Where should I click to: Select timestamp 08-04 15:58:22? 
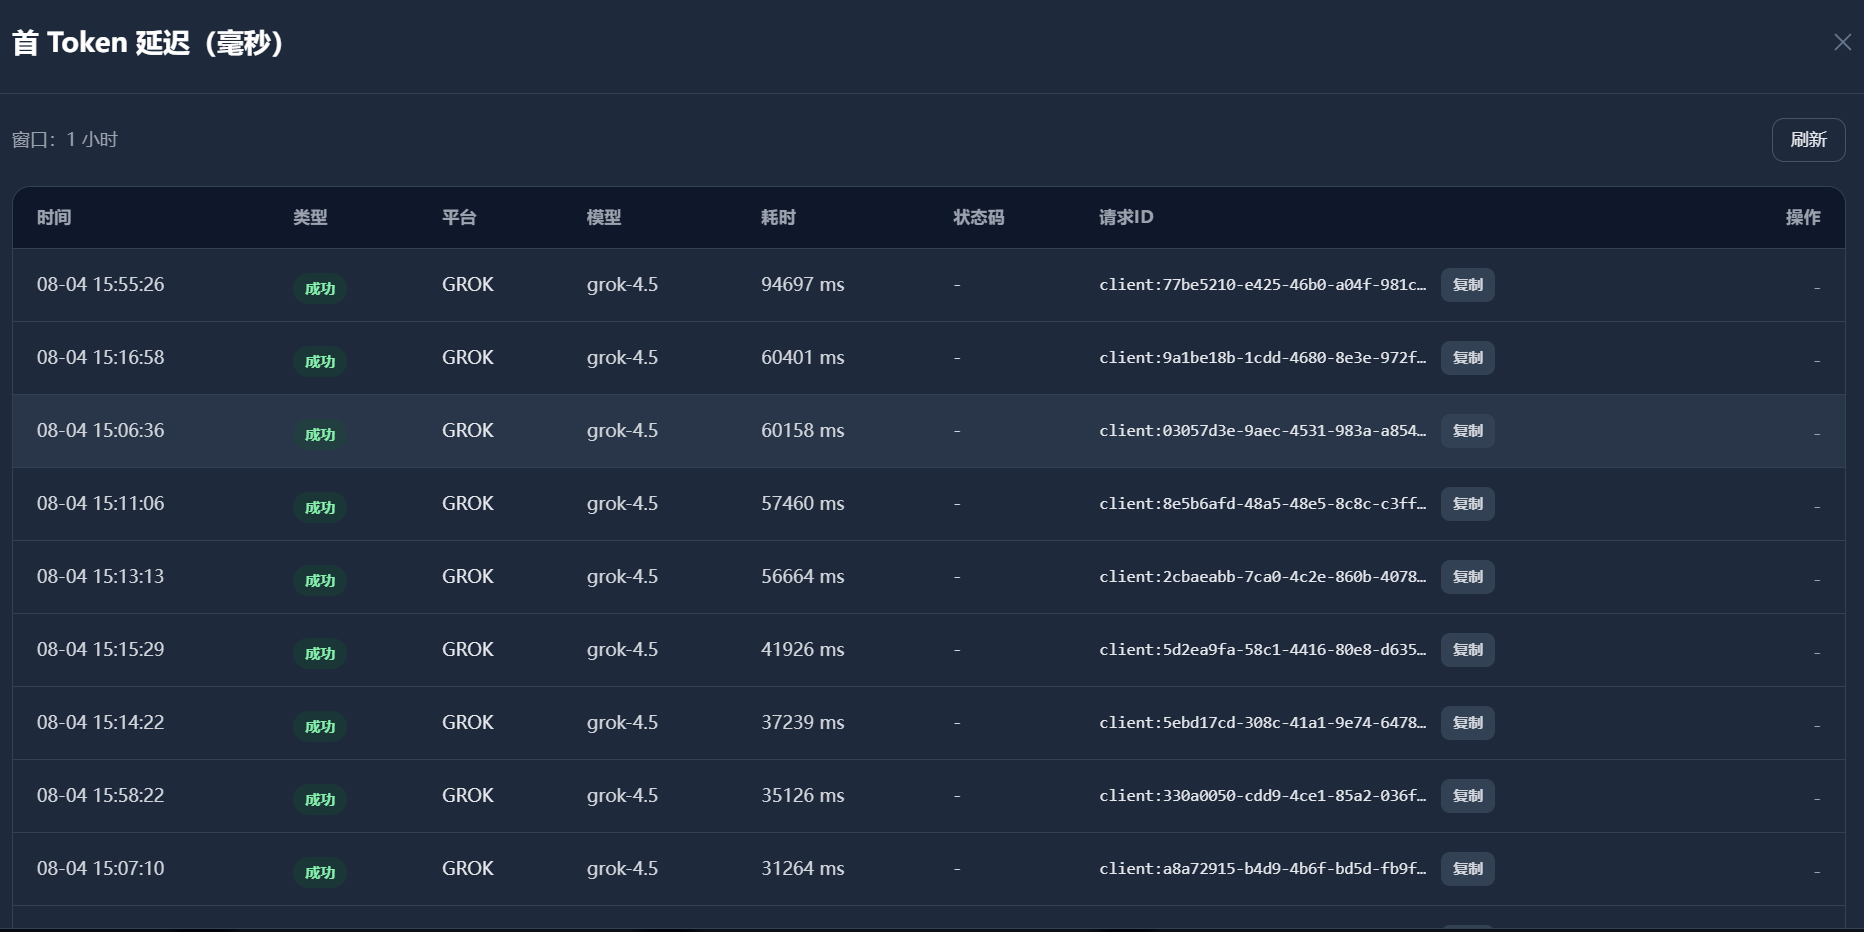(100, 796)
